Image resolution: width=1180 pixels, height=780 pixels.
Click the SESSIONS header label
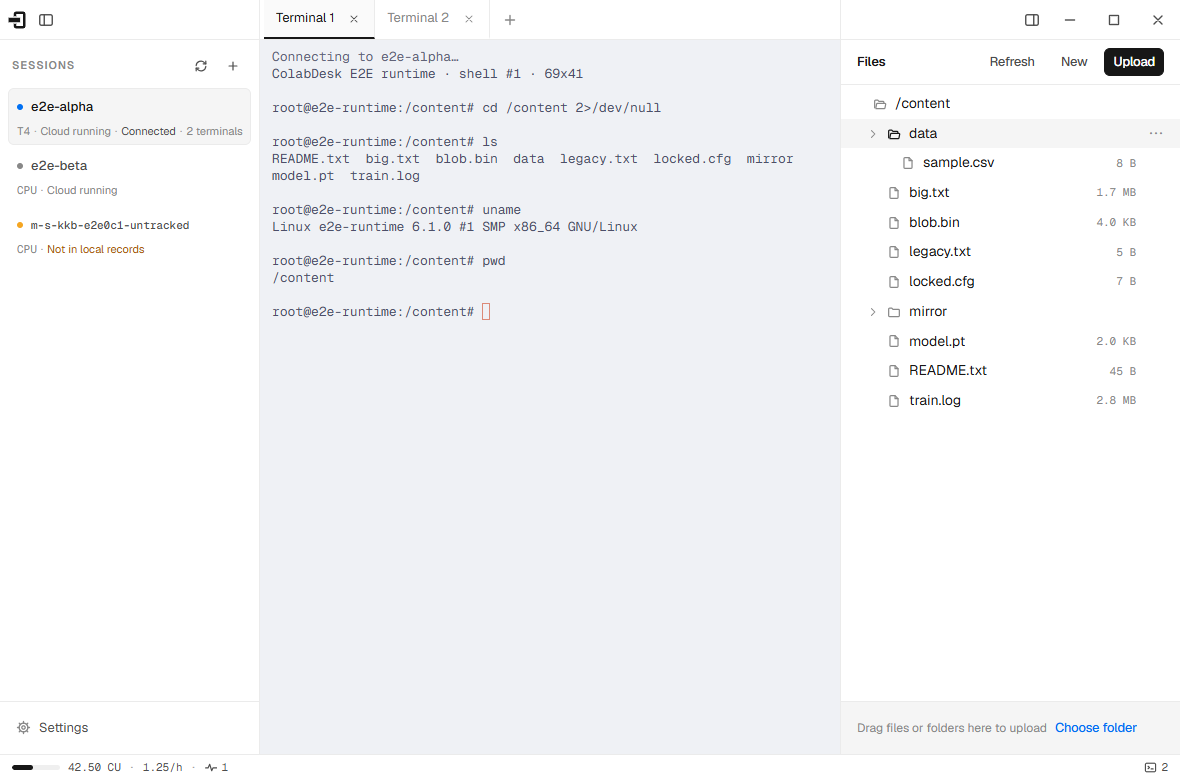coord(43,66)
